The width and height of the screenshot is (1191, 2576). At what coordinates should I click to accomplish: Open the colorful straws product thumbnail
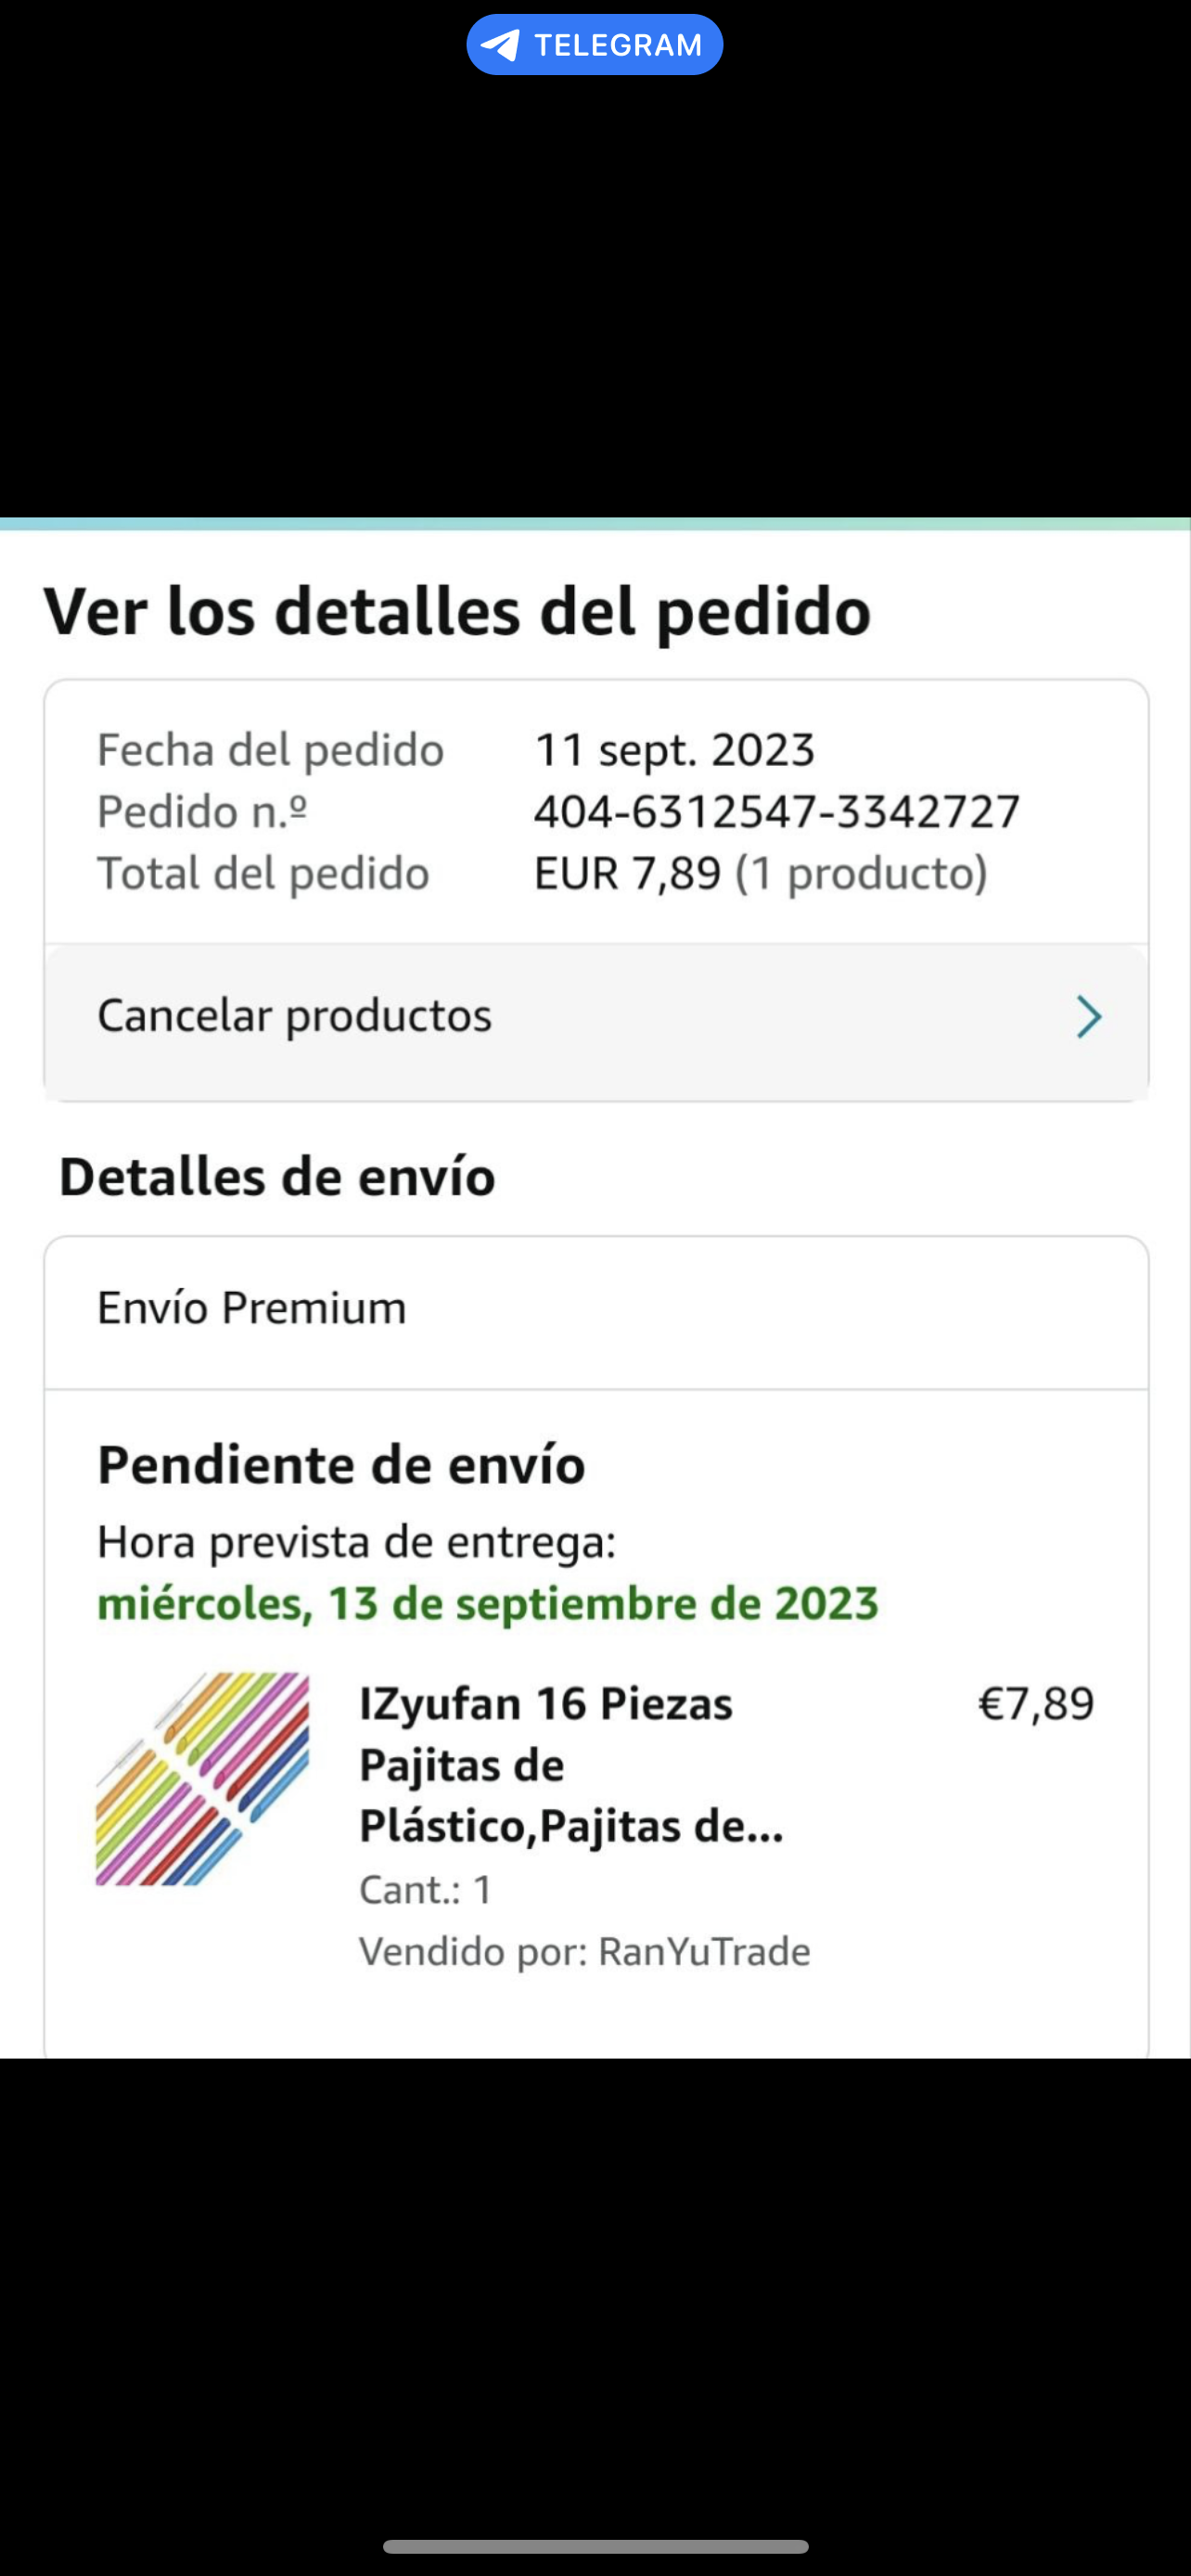(x=202, y=1779)
